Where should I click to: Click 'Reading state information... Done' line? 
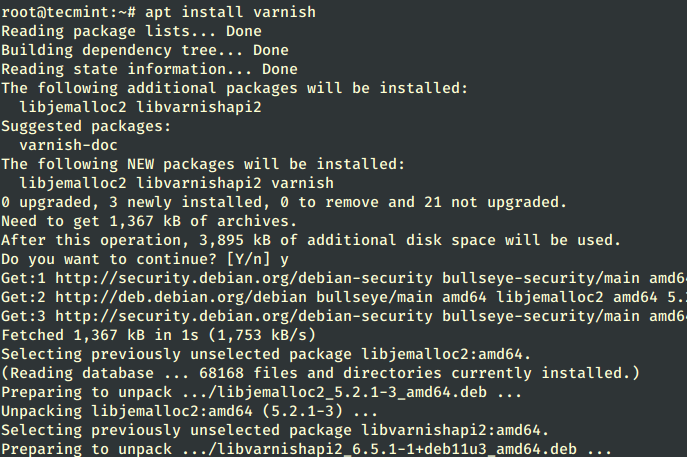point(149,69)
